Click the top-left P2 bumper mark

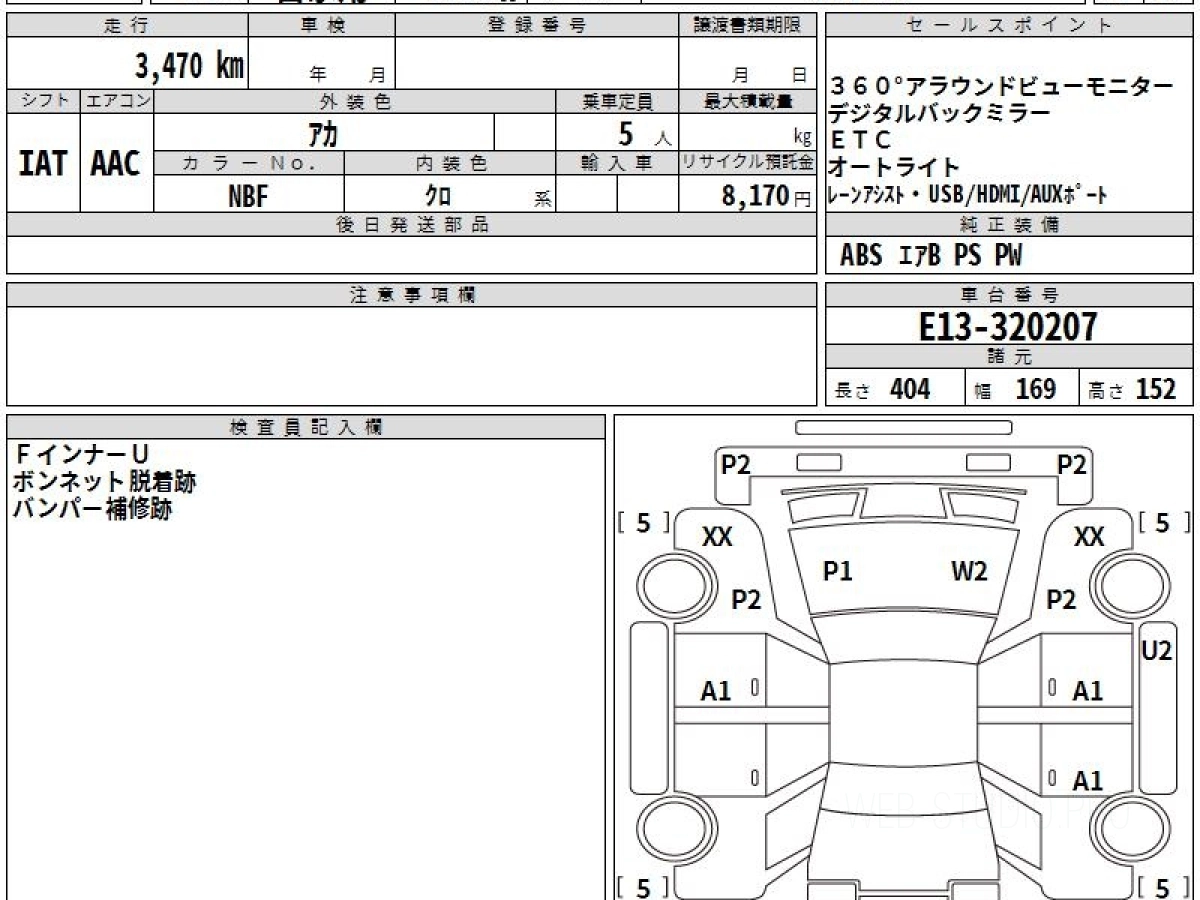point(736,464)
